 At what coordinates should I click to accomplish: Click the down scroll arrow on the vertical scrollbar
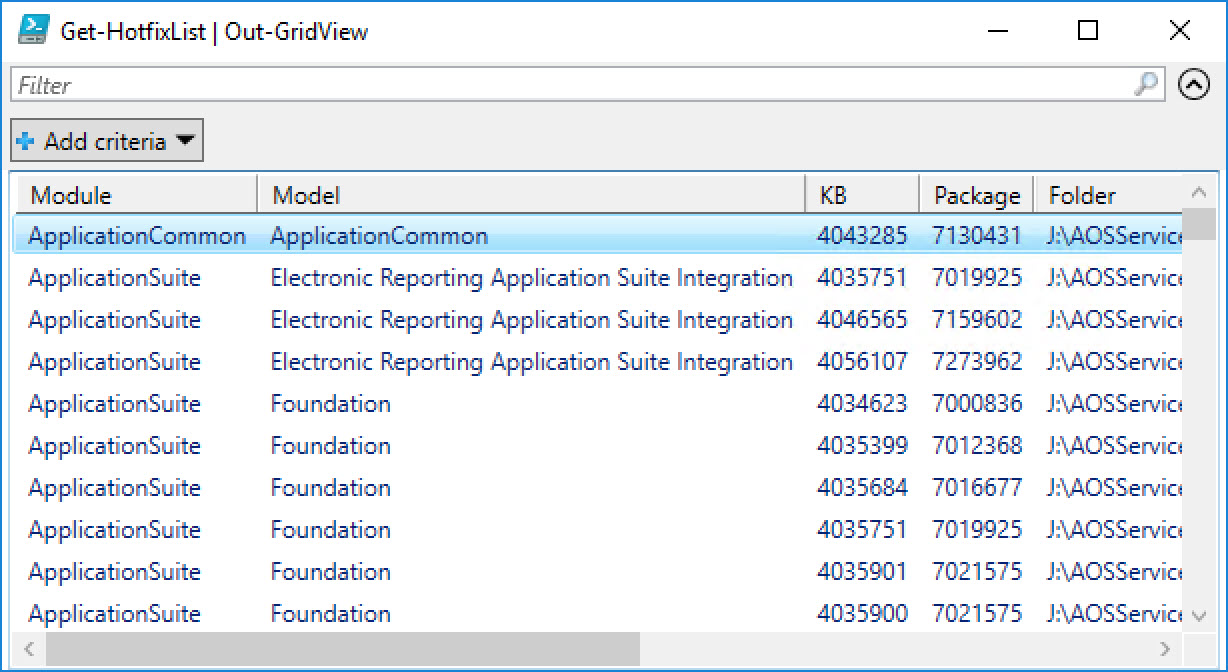pos(1198,617)
